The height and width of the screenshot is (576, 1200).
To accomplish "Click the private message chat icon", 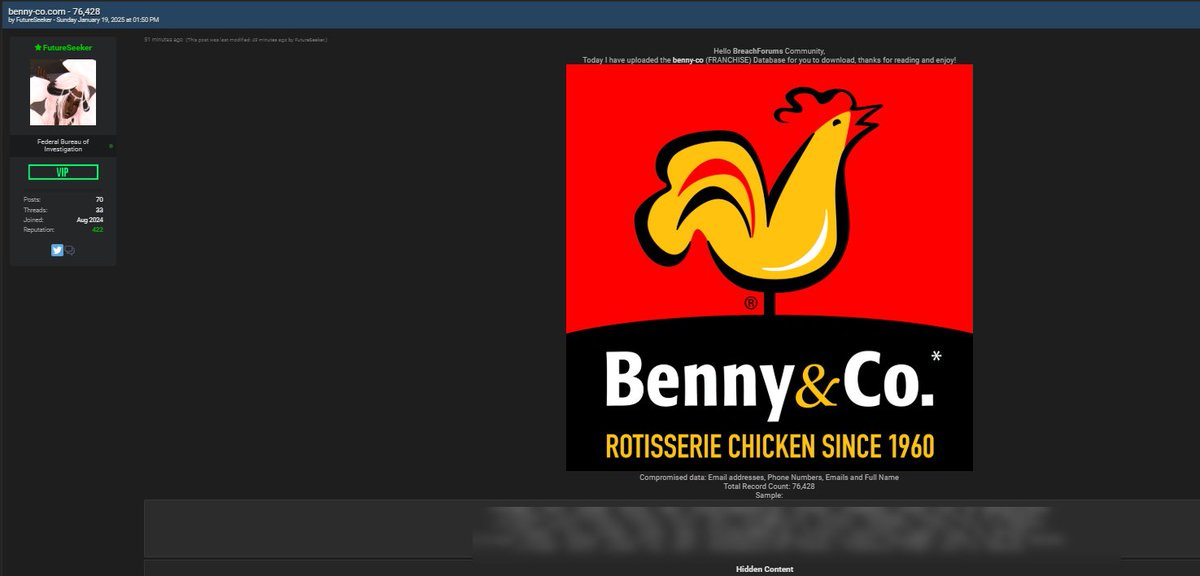I will 70,250.
